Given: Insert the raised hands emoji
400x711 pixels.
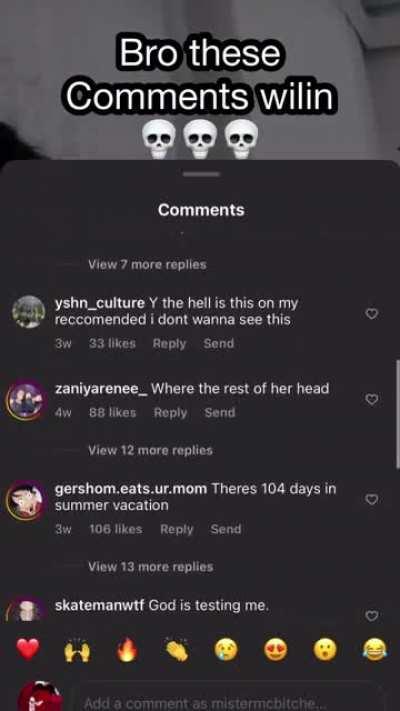Looking at the screenshot, I should click(77, 651).
